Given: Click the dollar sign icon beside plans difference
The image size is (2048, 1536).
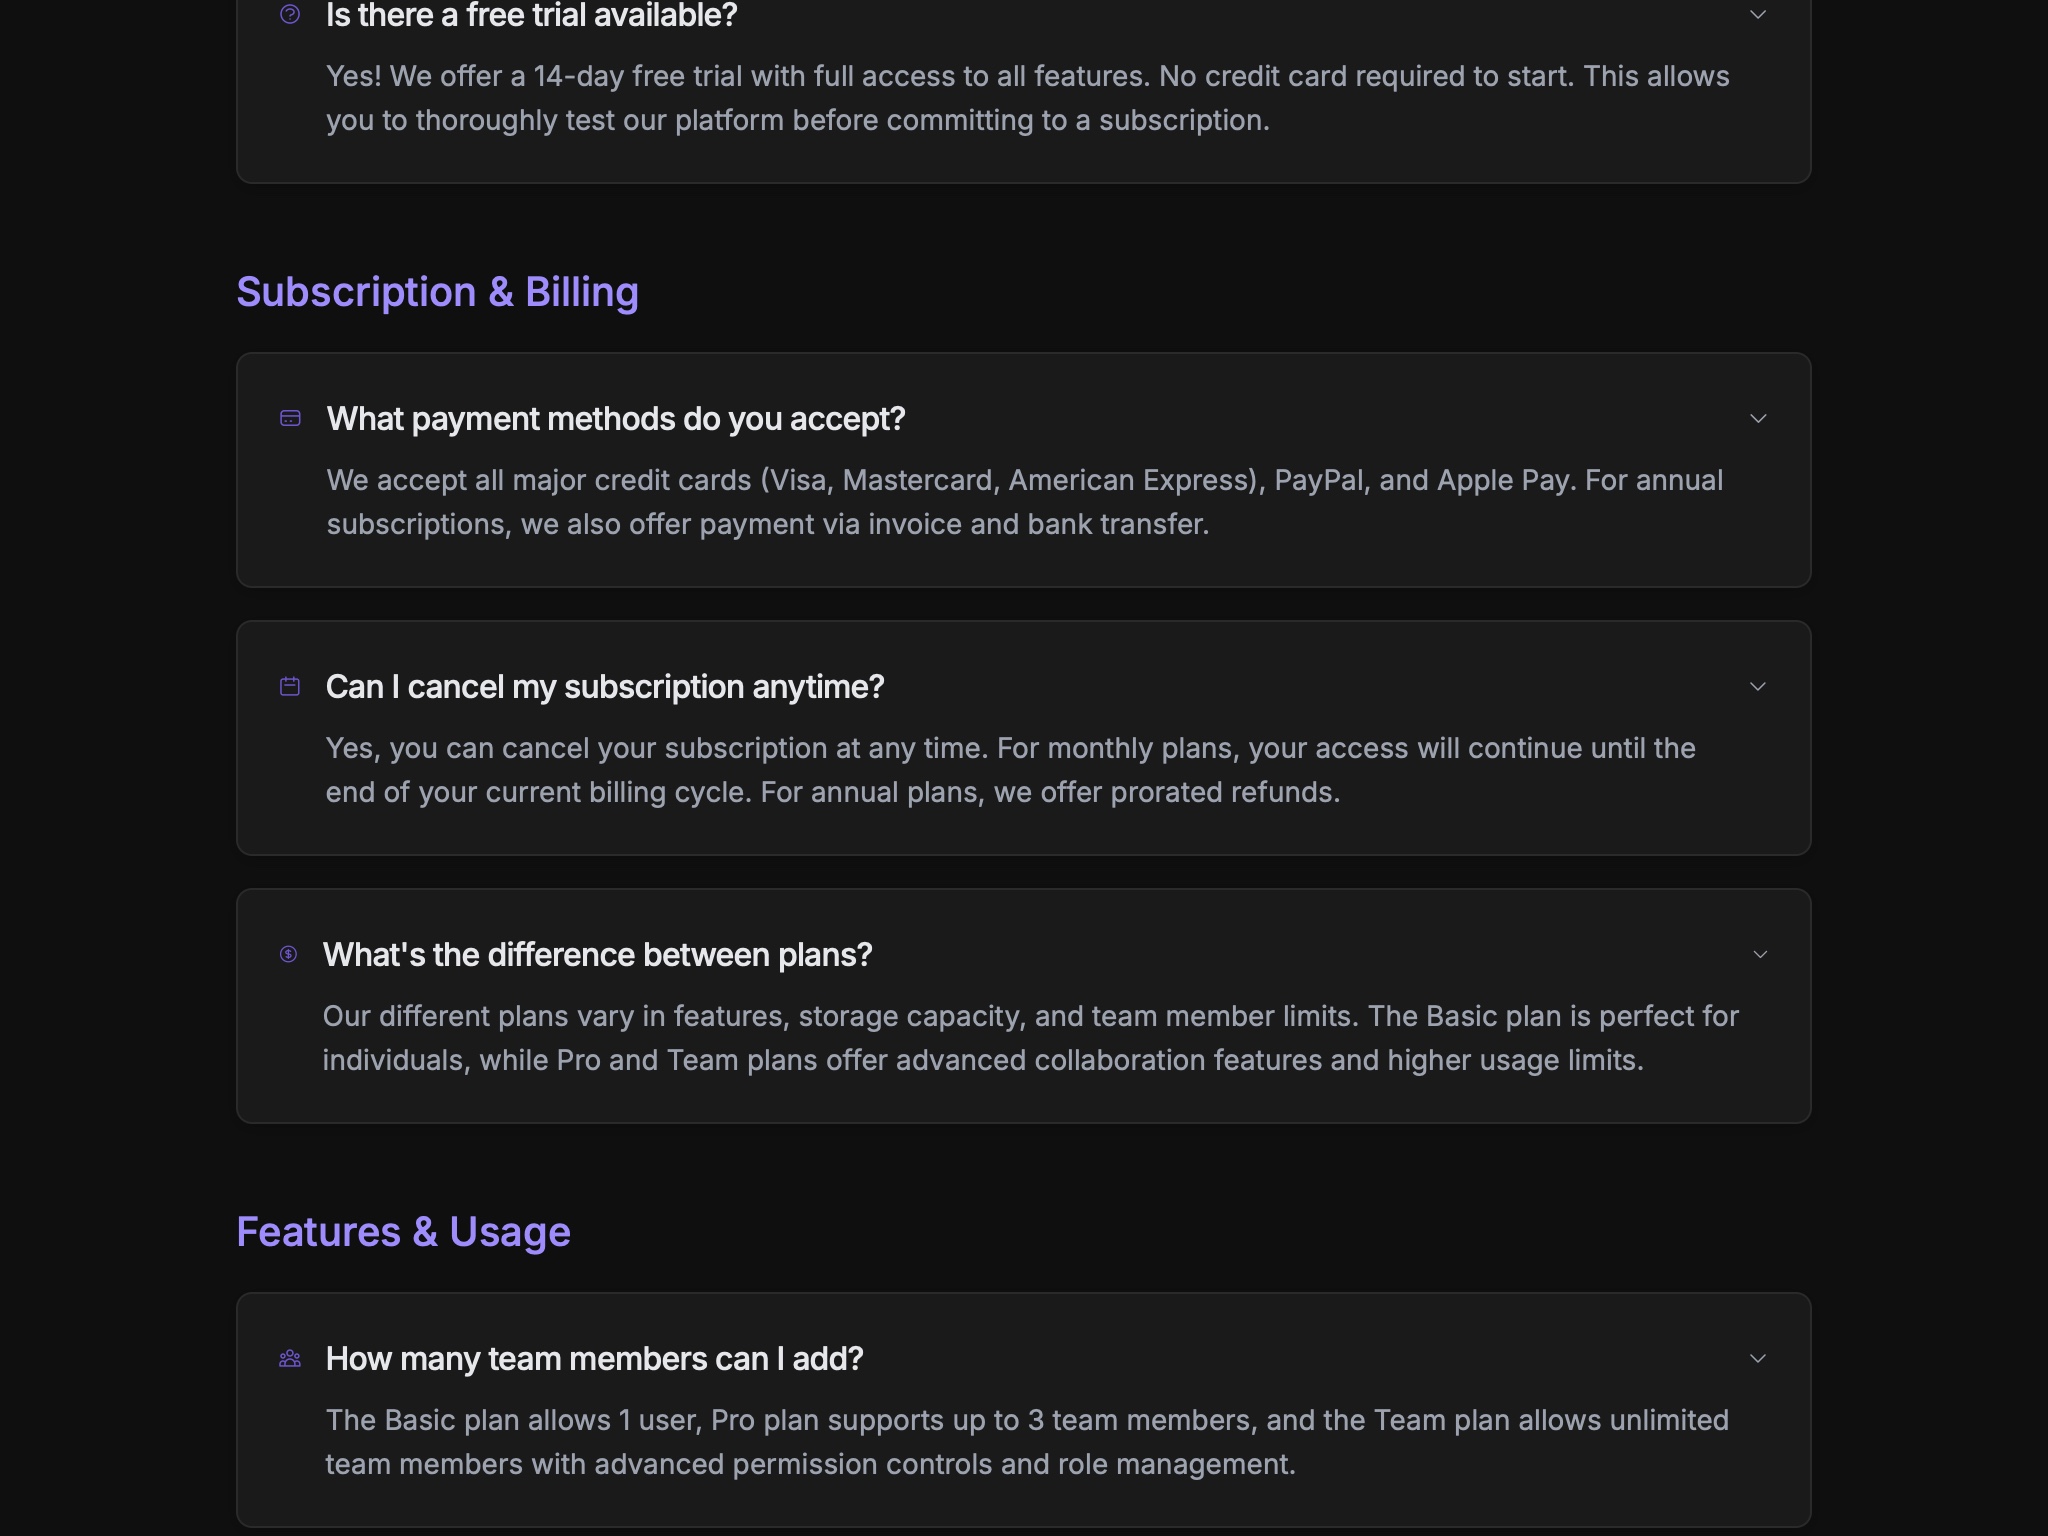Looking at the screenshot, I should 290,955.
